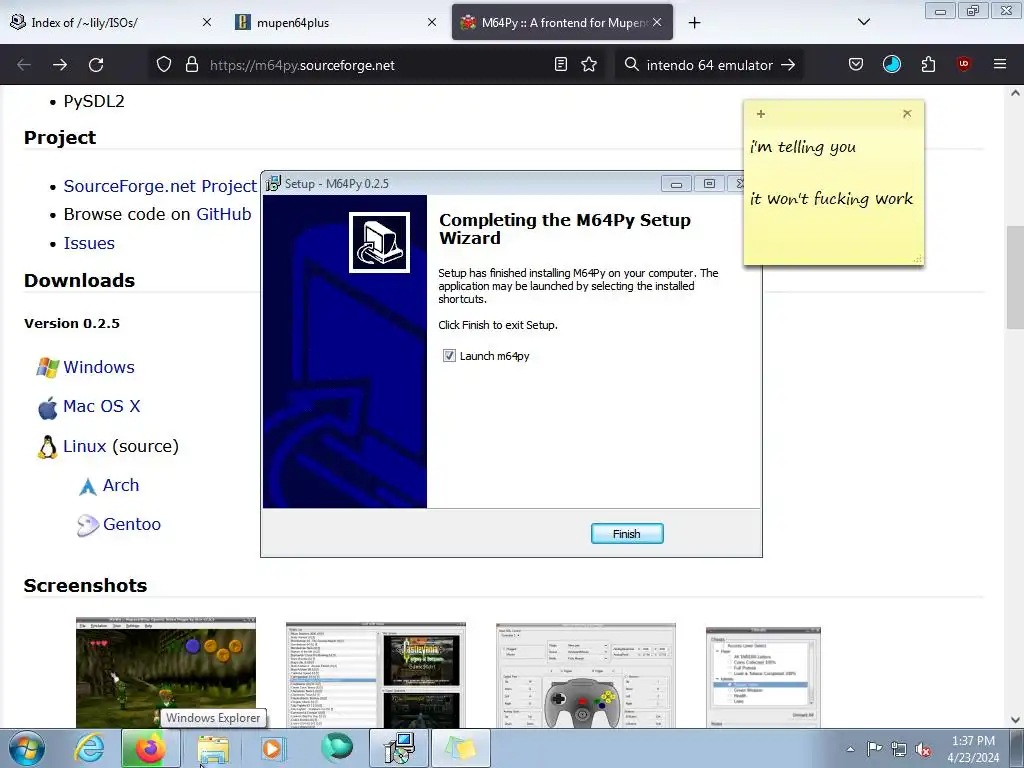Open the Mac OS X download link
The height and width of the screenshot is (768, 1024).
point(101,406)
